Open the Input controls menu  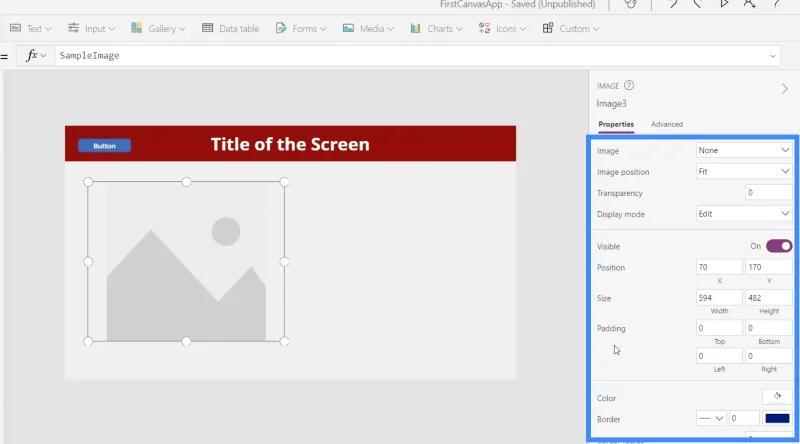[x=91, y=29]
